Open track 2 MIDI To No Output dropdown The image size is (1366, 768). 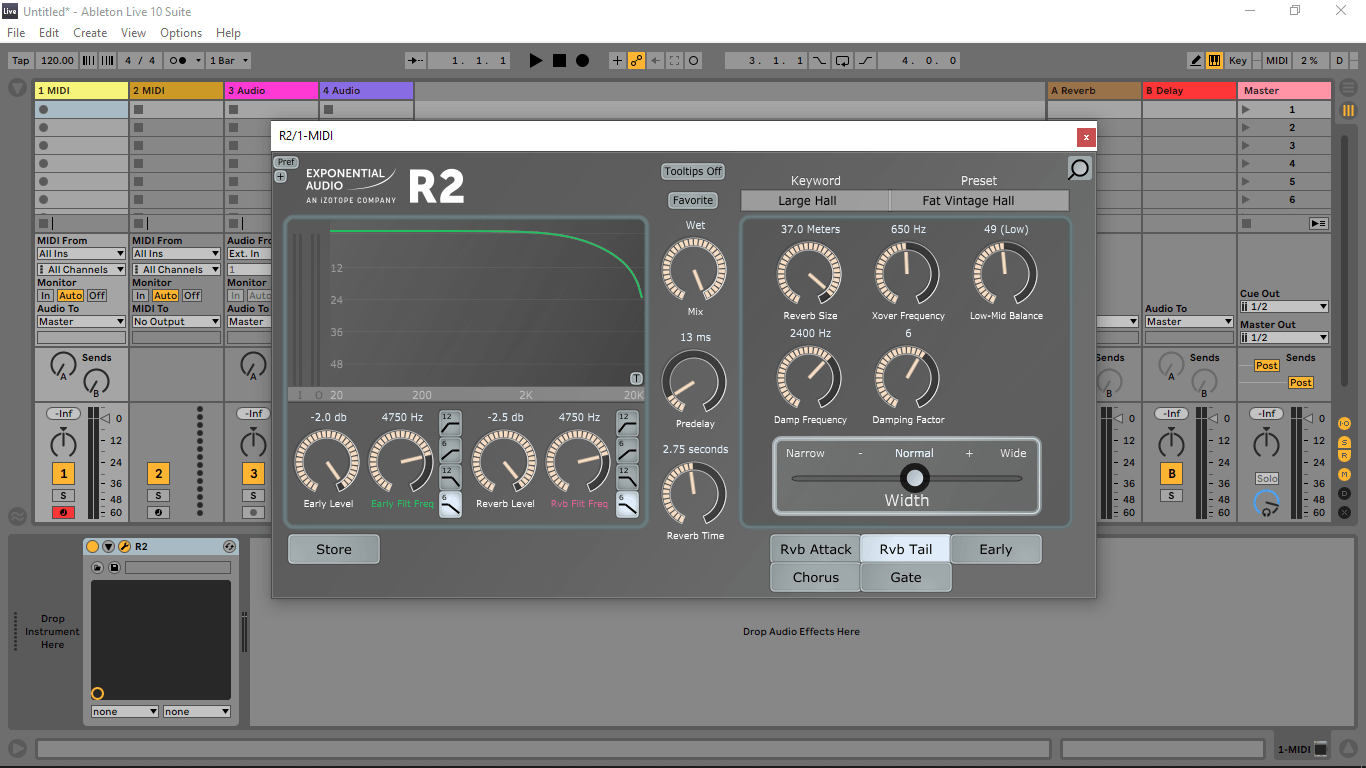coord(176,322)
